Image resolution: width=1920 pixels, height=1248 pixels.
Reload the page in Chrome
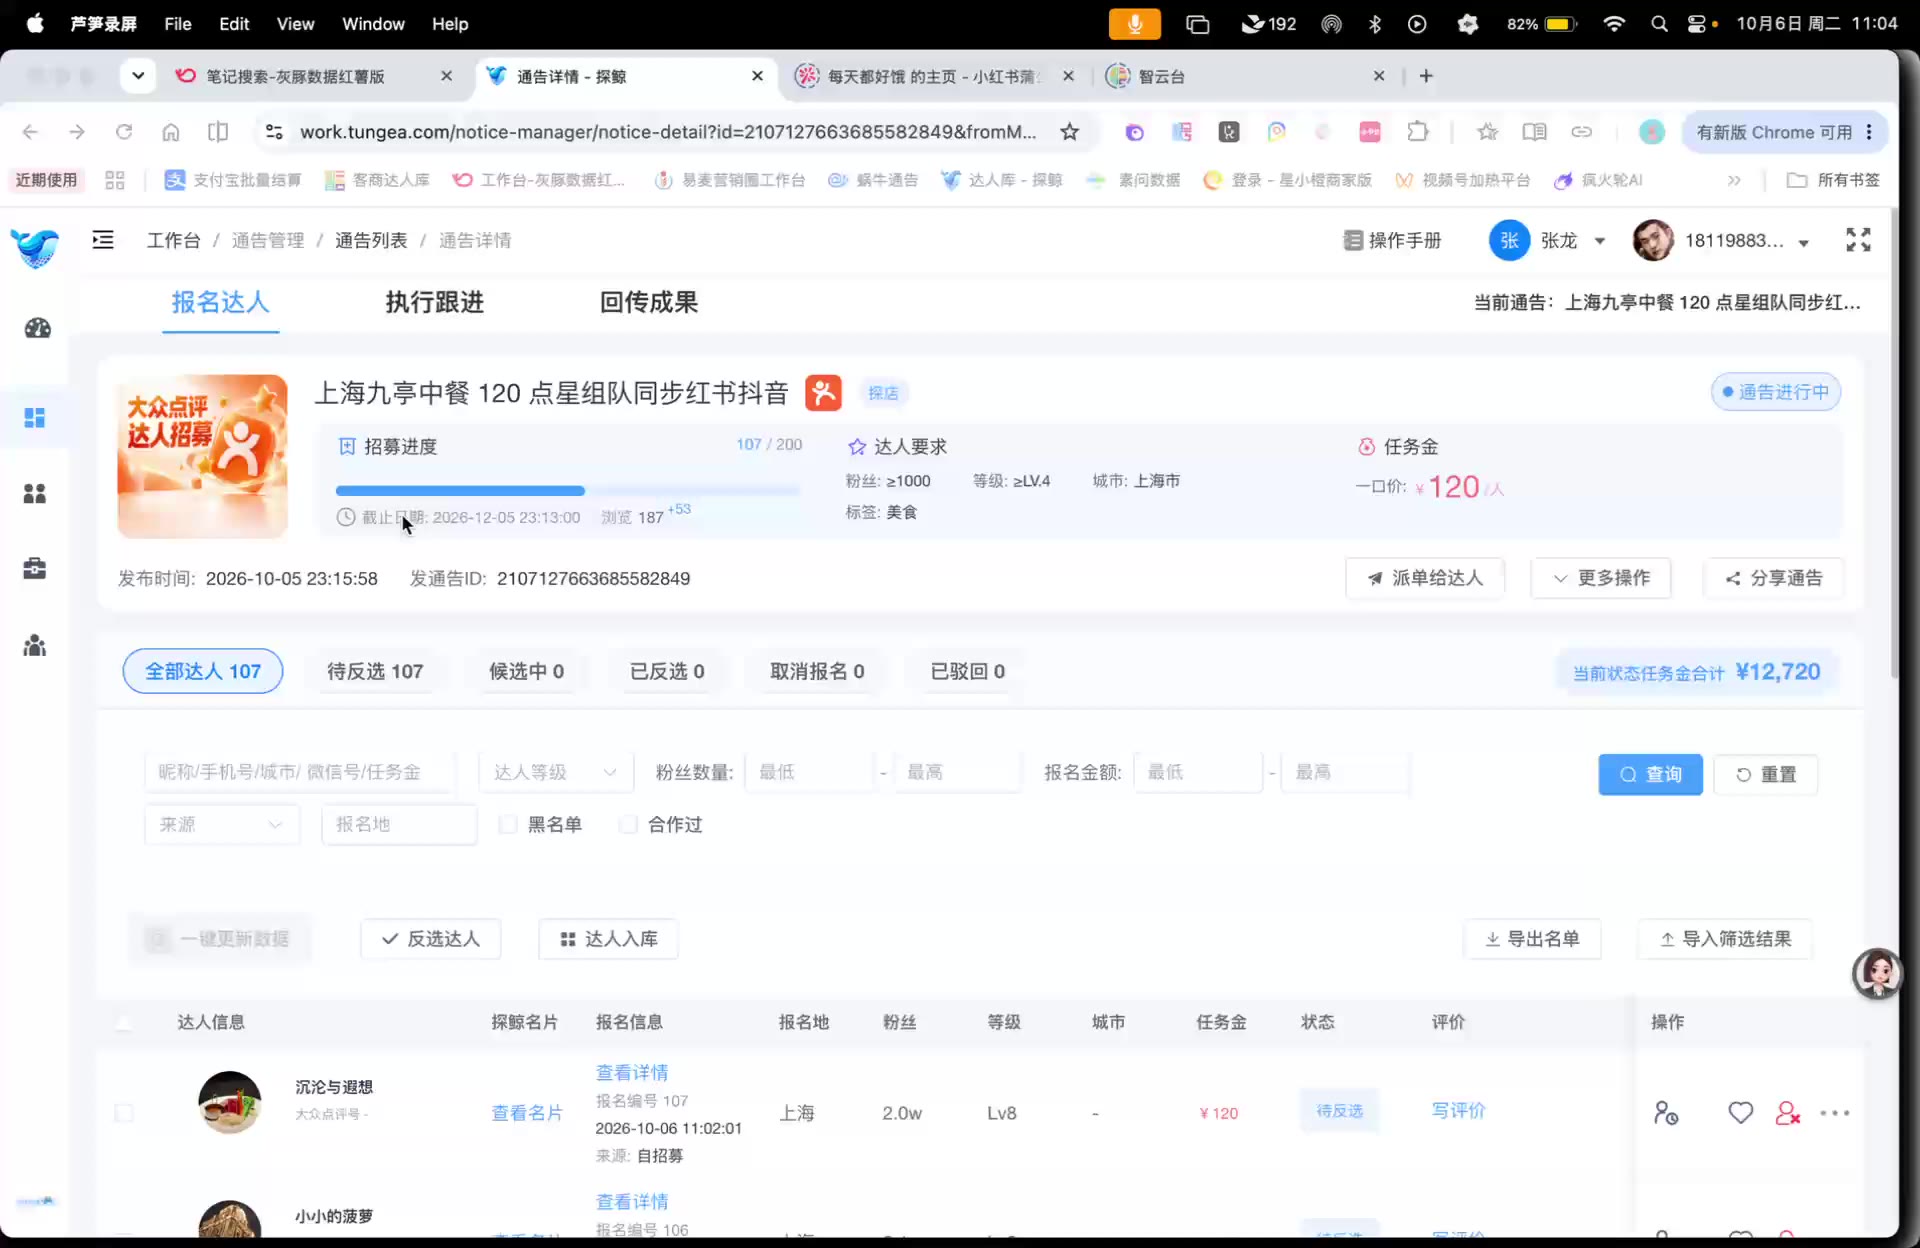[124, 132]
